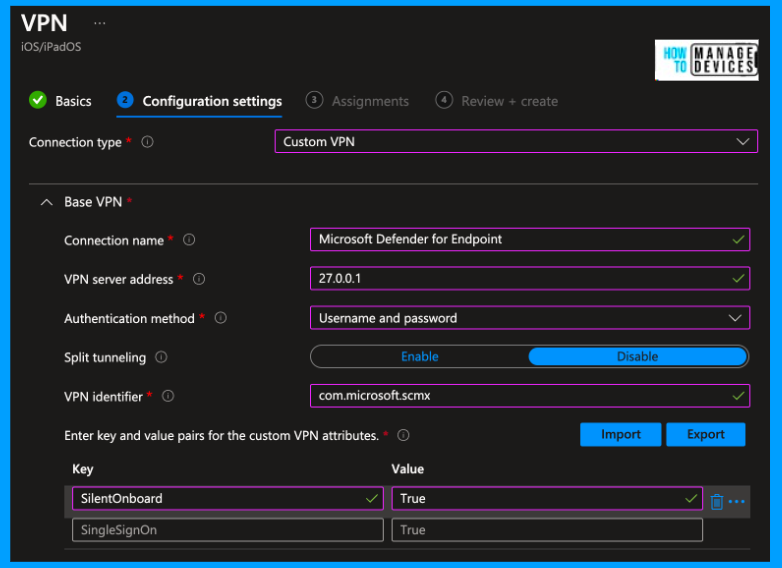Viewport: 782px width, 568px height.
Task: Click the info icon beside VPN server address
Action: pos(199,279)
